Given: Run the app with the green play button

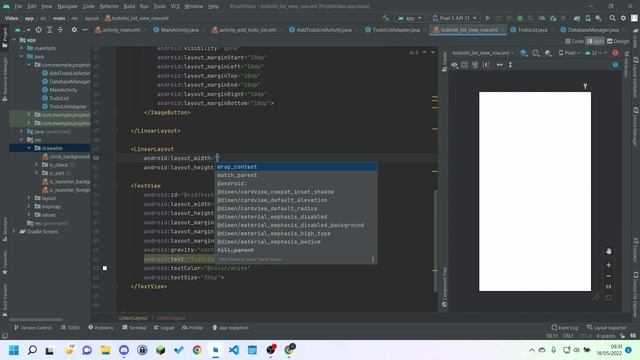Looking at the screenshot, I should point(488,18).
